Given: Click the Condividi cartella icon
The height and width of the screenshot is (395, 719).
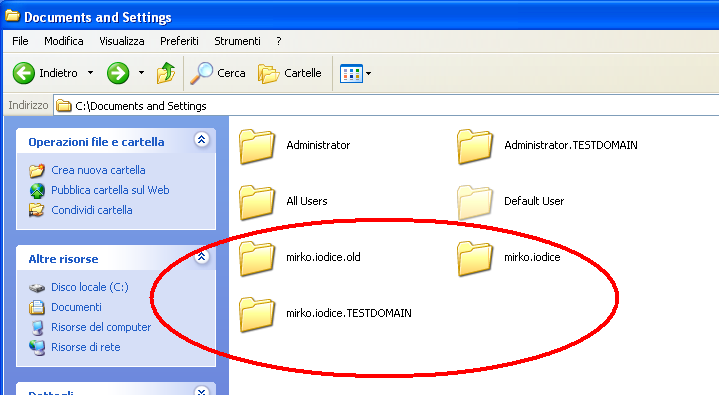Looking at the screenshot, I should [x=37, y=210].
